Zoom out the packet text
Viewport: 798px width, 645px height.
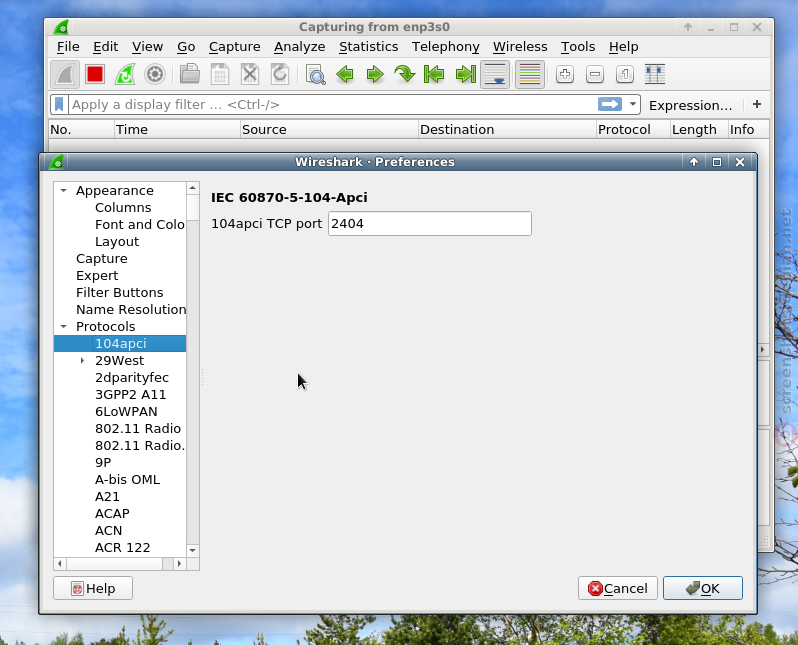(594, 74)
